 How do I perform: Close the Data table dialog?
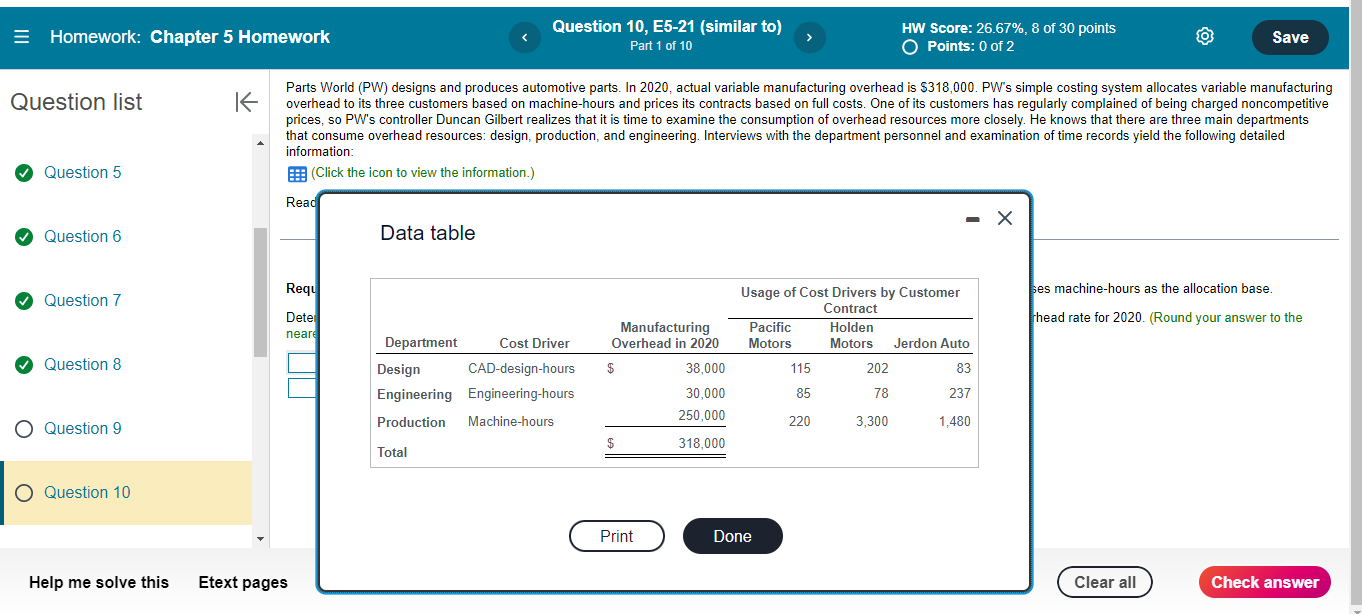point(1005,218)
